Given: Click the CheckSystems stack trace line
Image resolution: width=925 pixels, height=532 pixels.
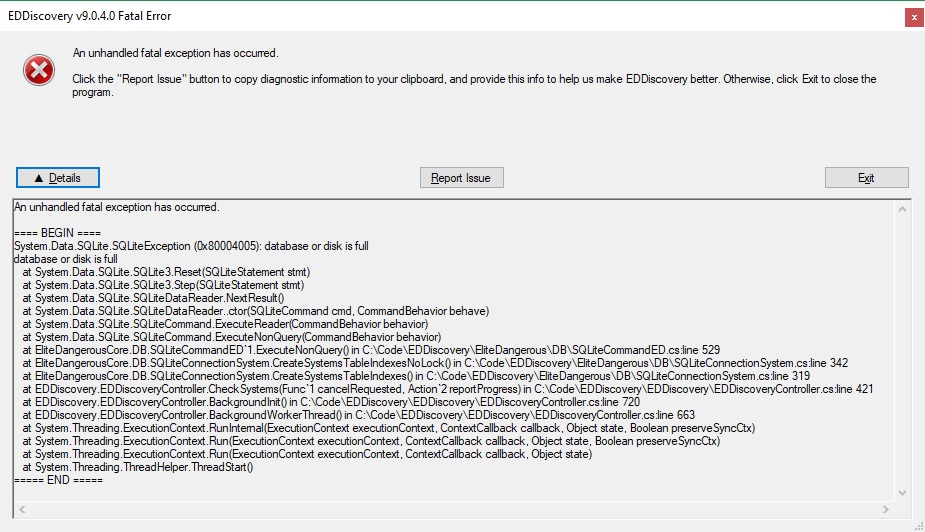Looking at the screenshot, I should [448, 389].
